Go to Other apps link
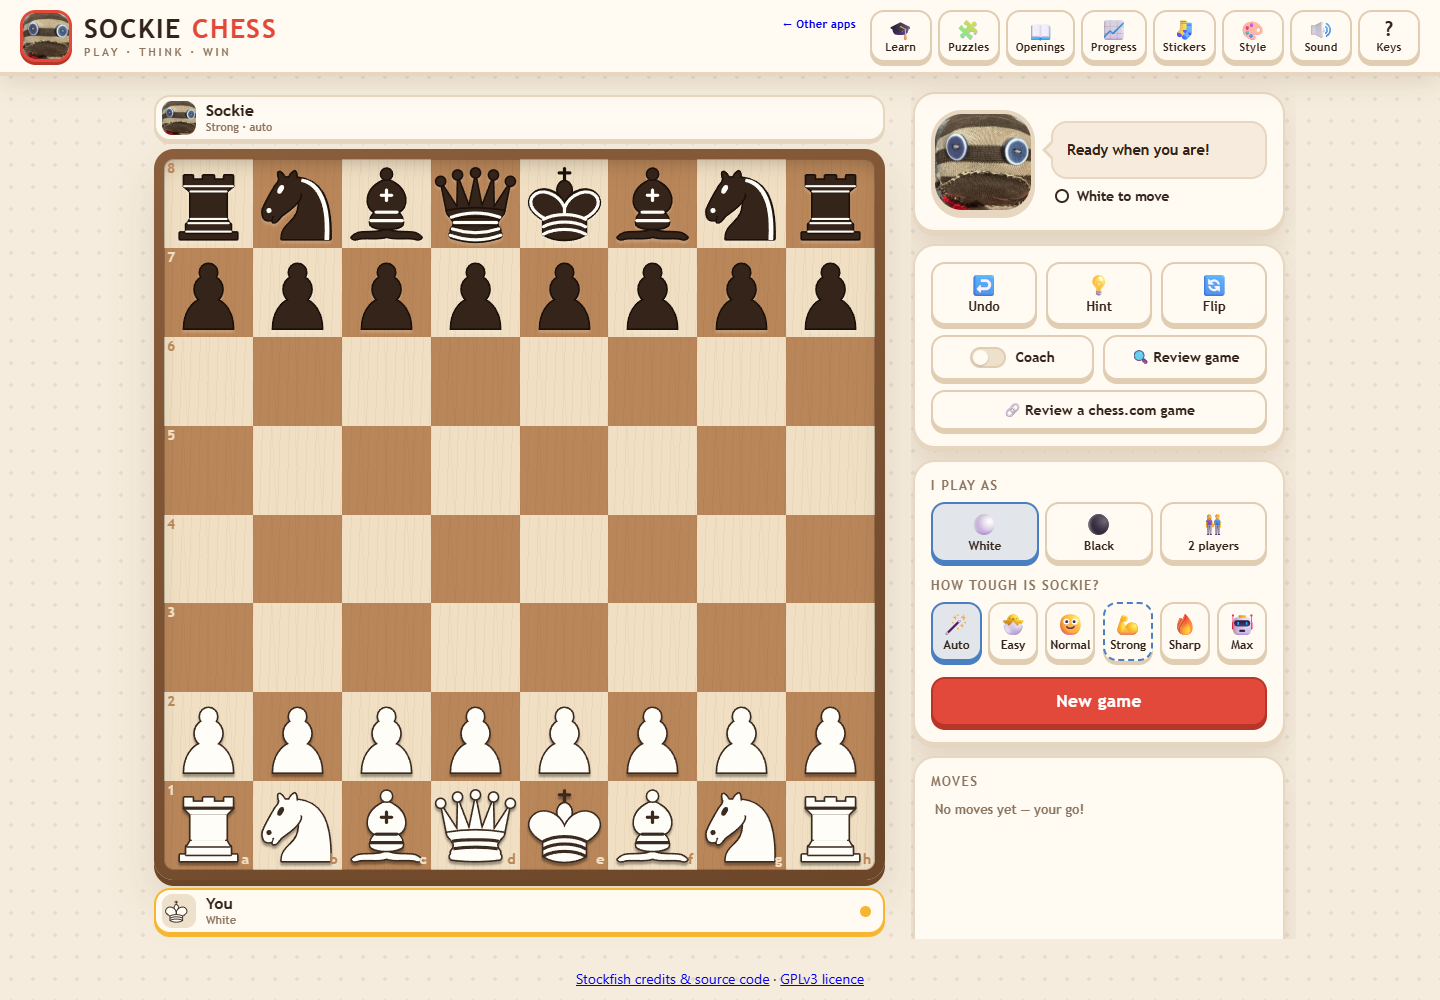 819,24
